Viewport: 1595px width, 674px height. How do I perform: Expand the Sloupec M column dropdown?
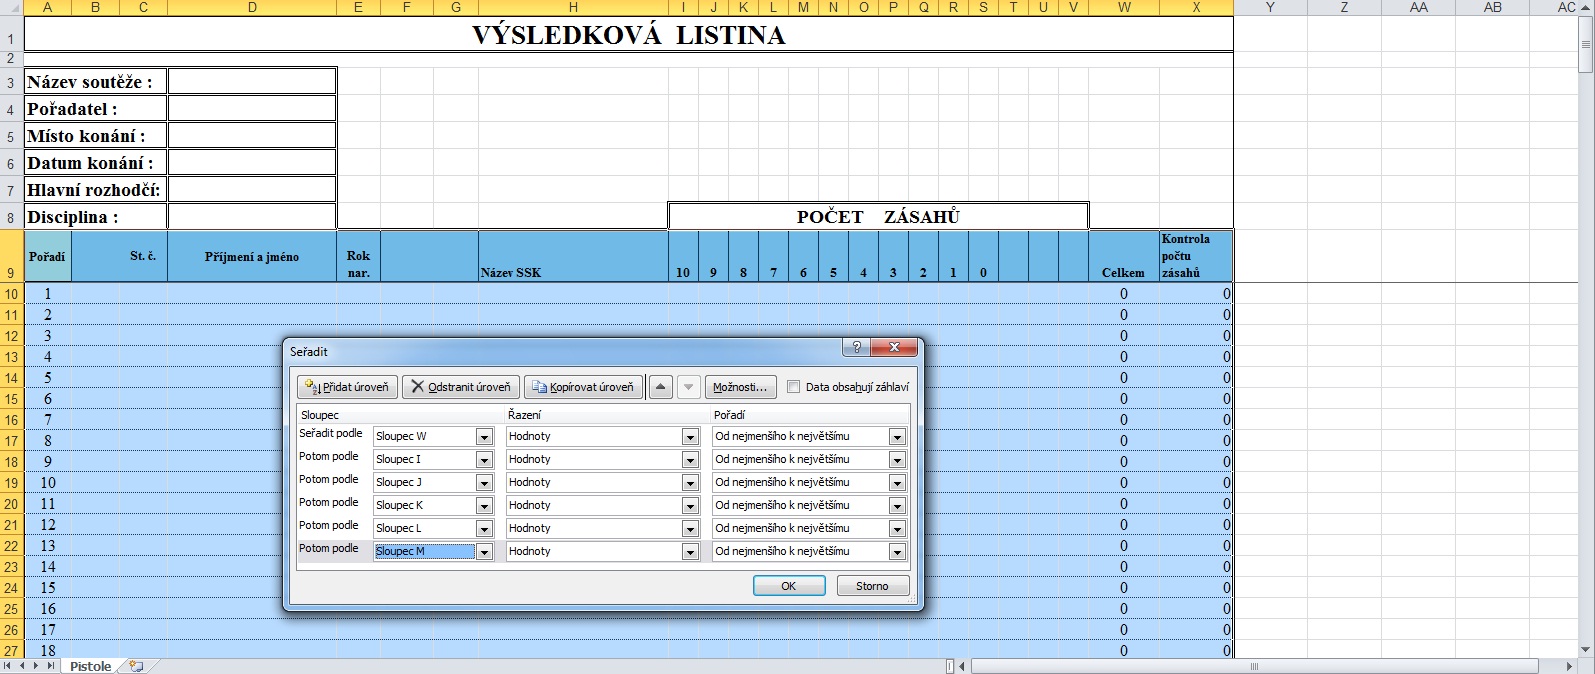(484, 552)
